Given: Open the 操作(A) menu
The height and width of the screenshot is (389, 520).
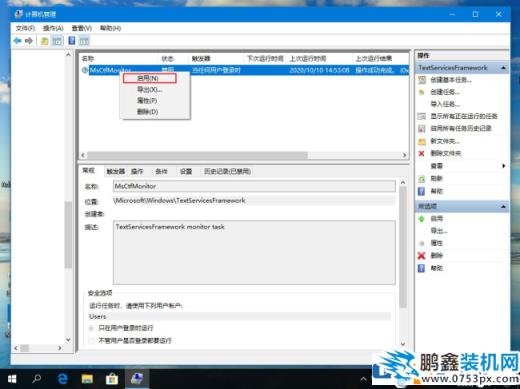Looking at the screenshot, I should tap(53, 28).
